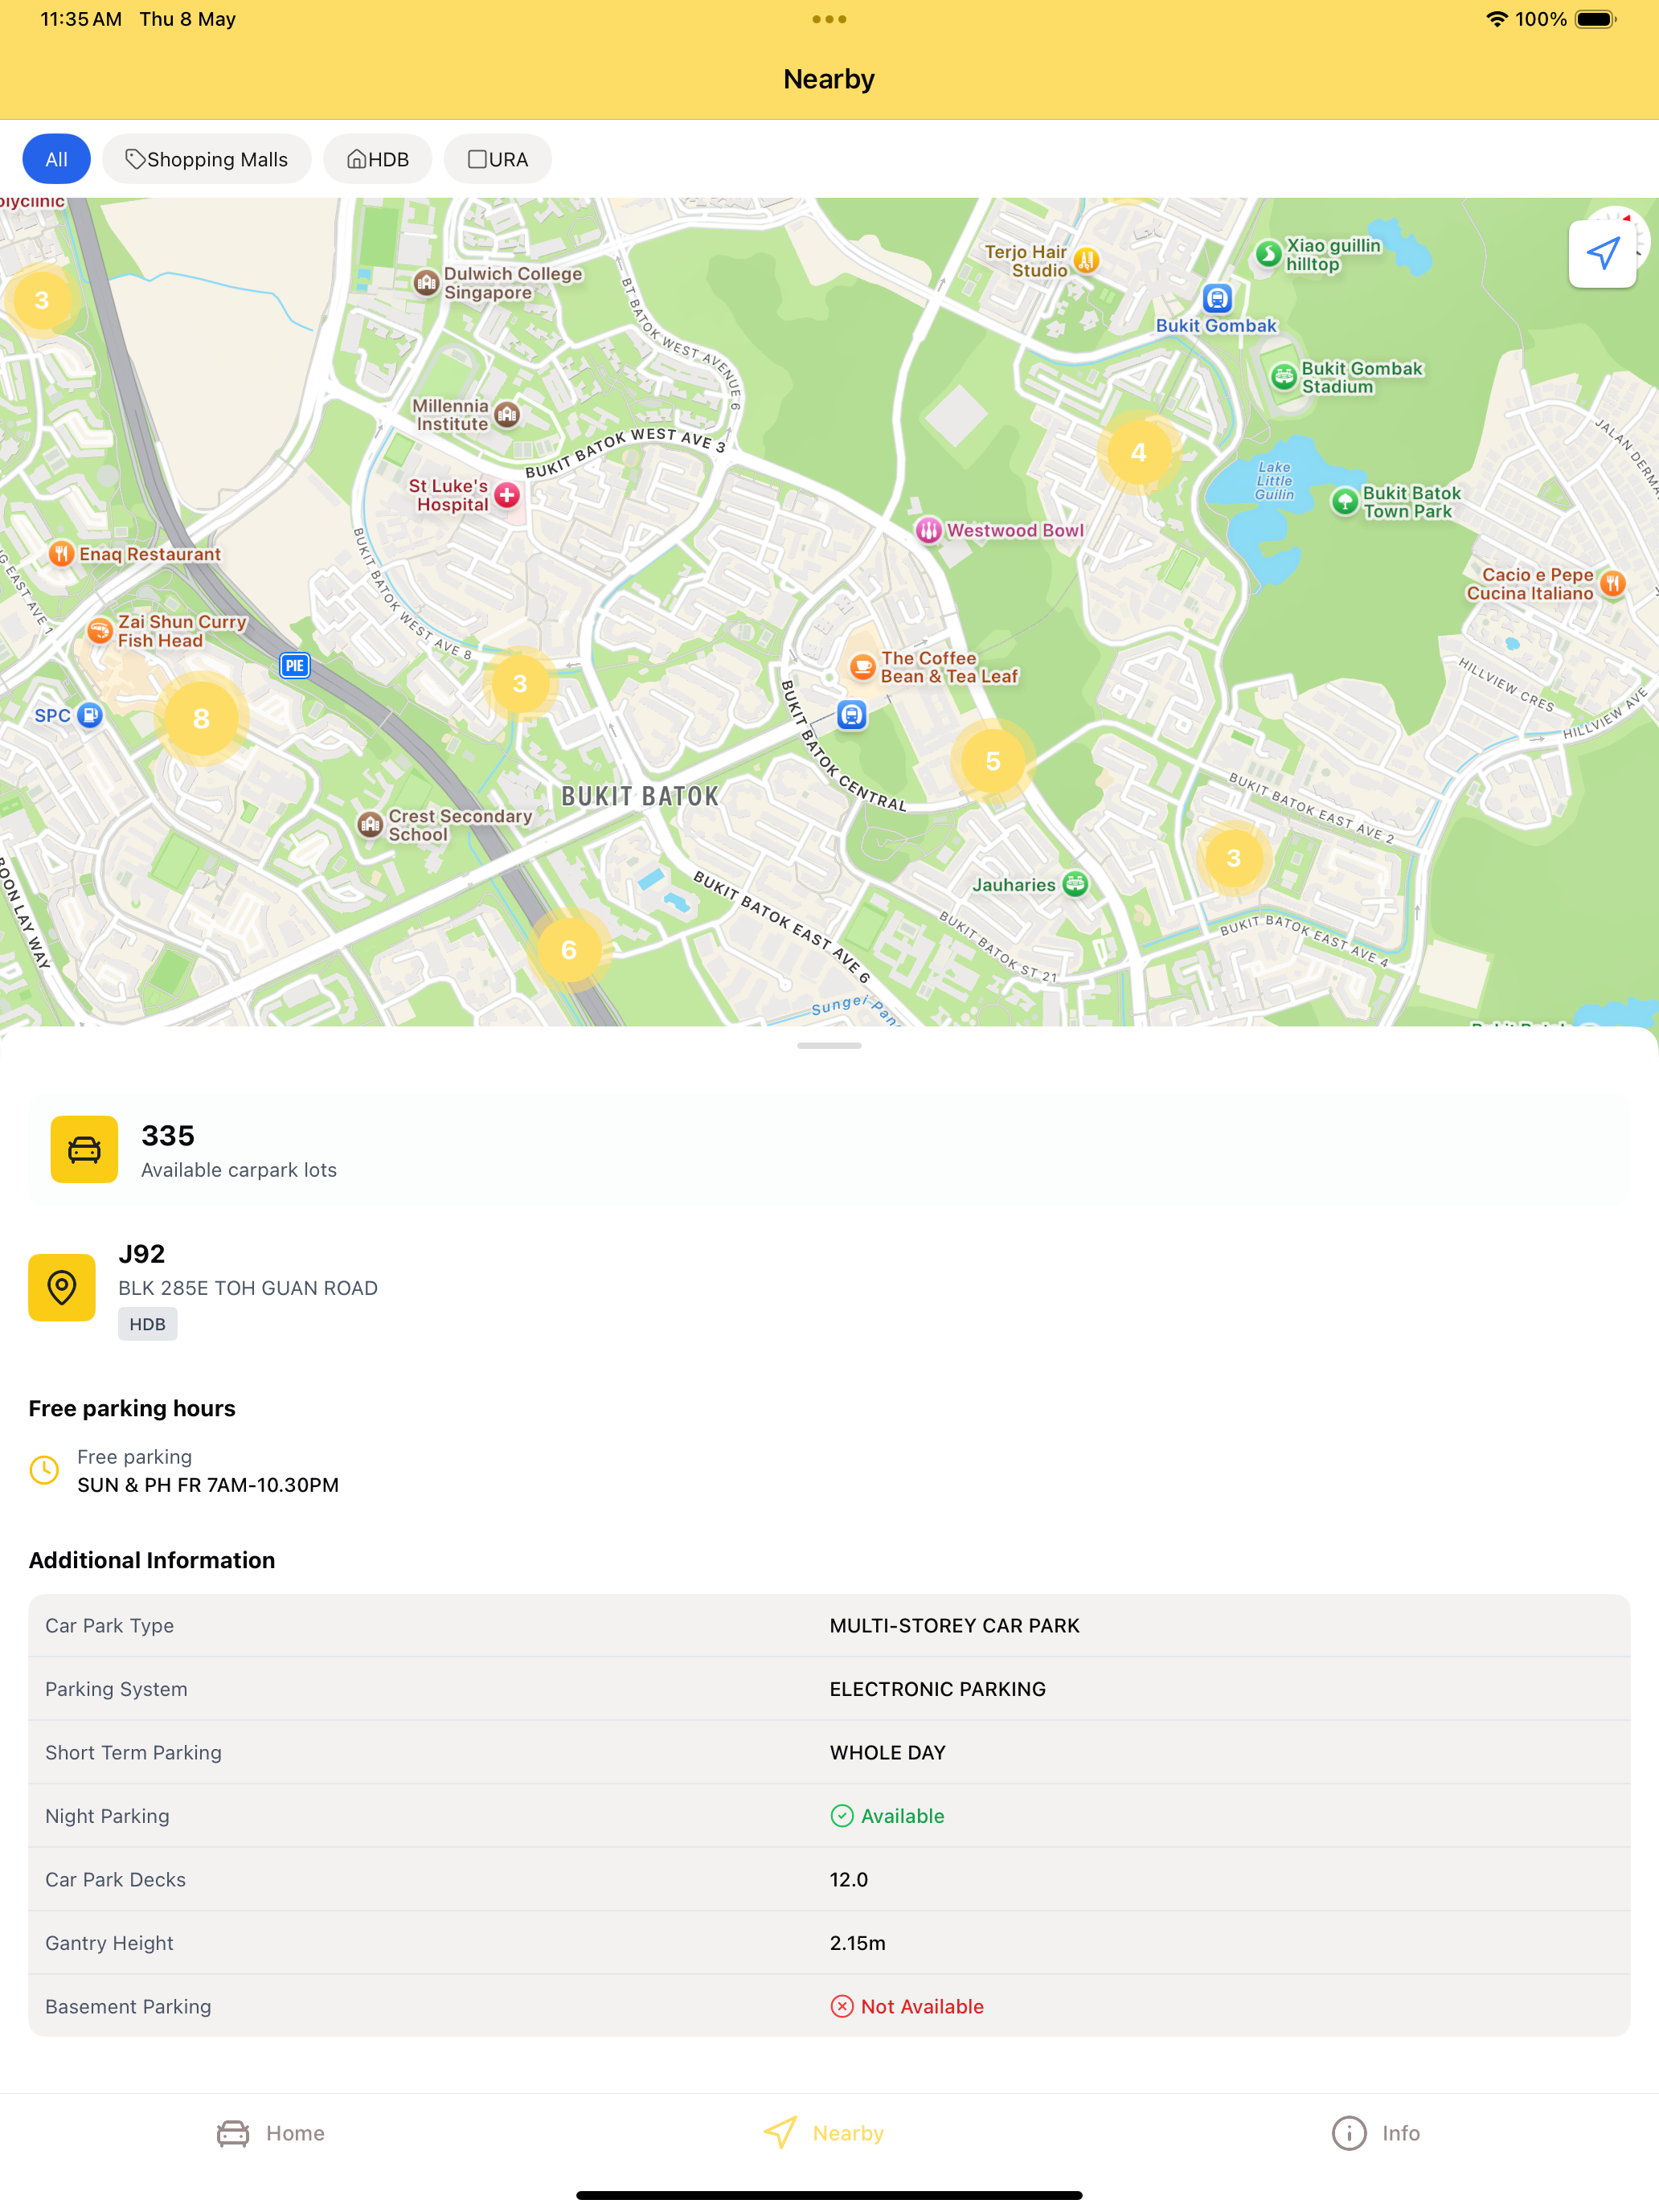Tap the carpark cluster marker labeled 6
The image size is (1659, 2212).
point(569,949)
